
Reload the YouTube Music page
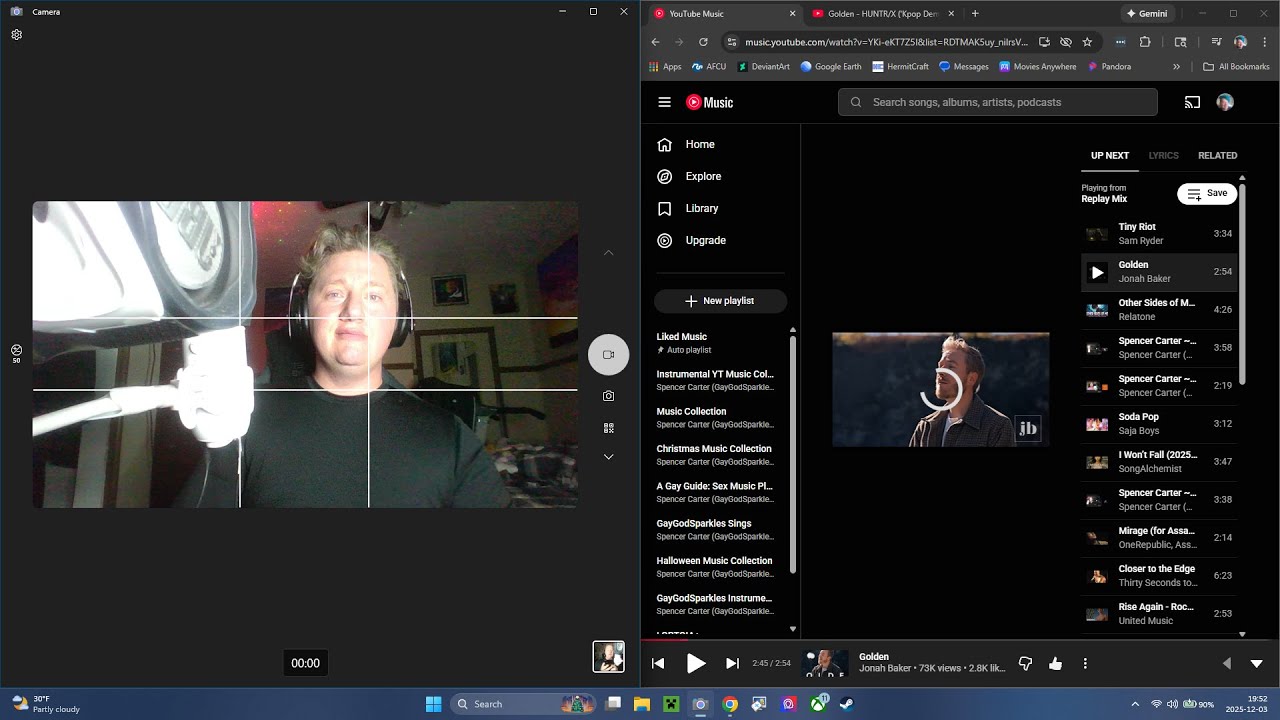tap(703, 42)
